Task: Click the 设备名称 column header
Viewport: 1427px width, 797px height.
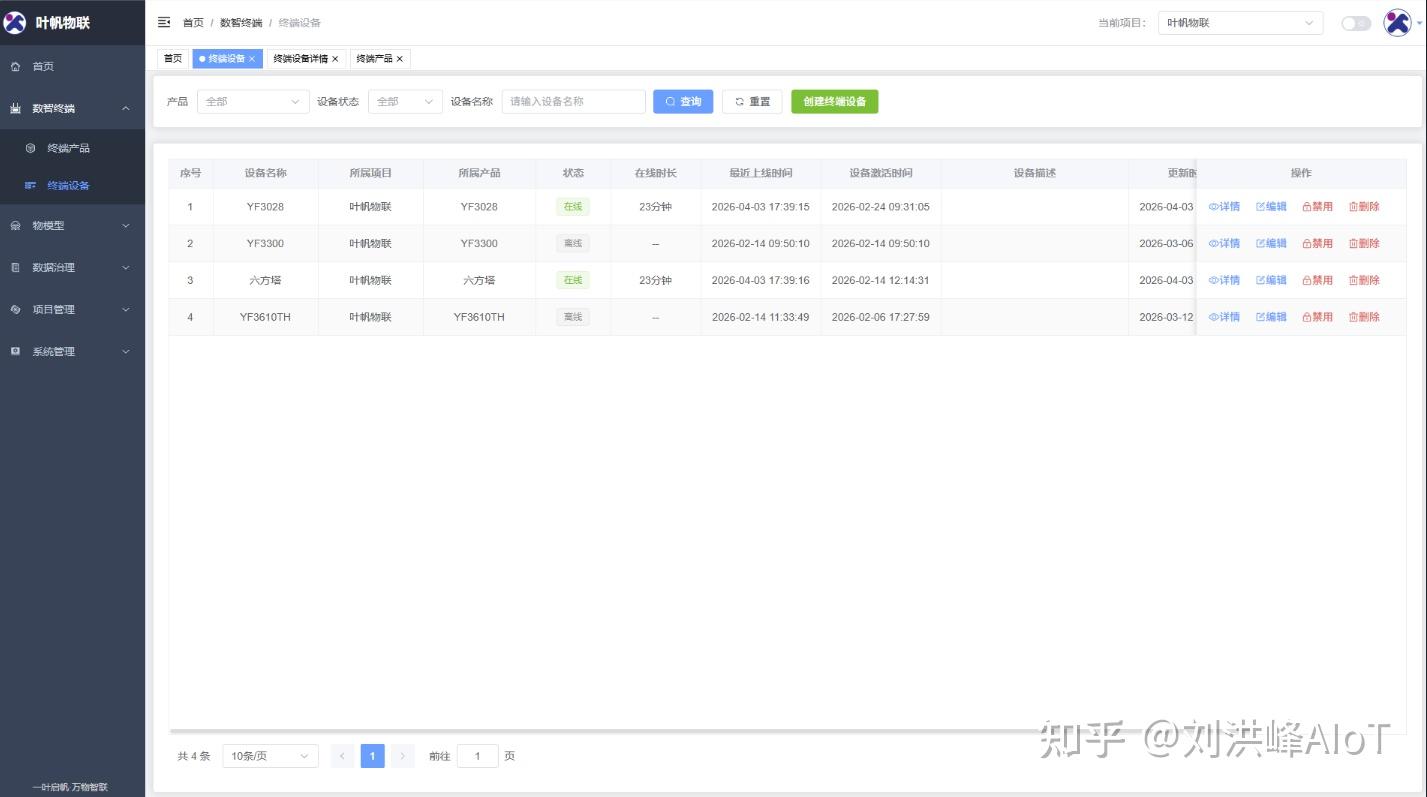Action: pos(265,173)
